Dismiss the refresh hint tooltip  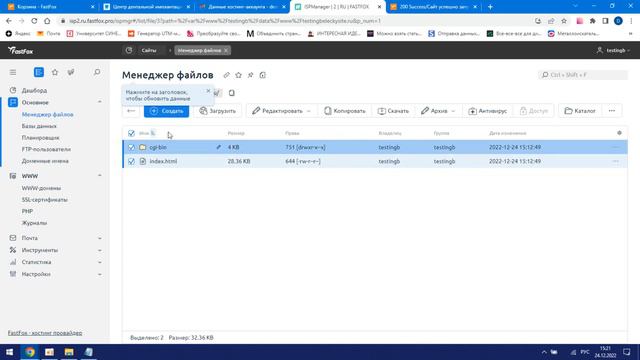(208, 91)
